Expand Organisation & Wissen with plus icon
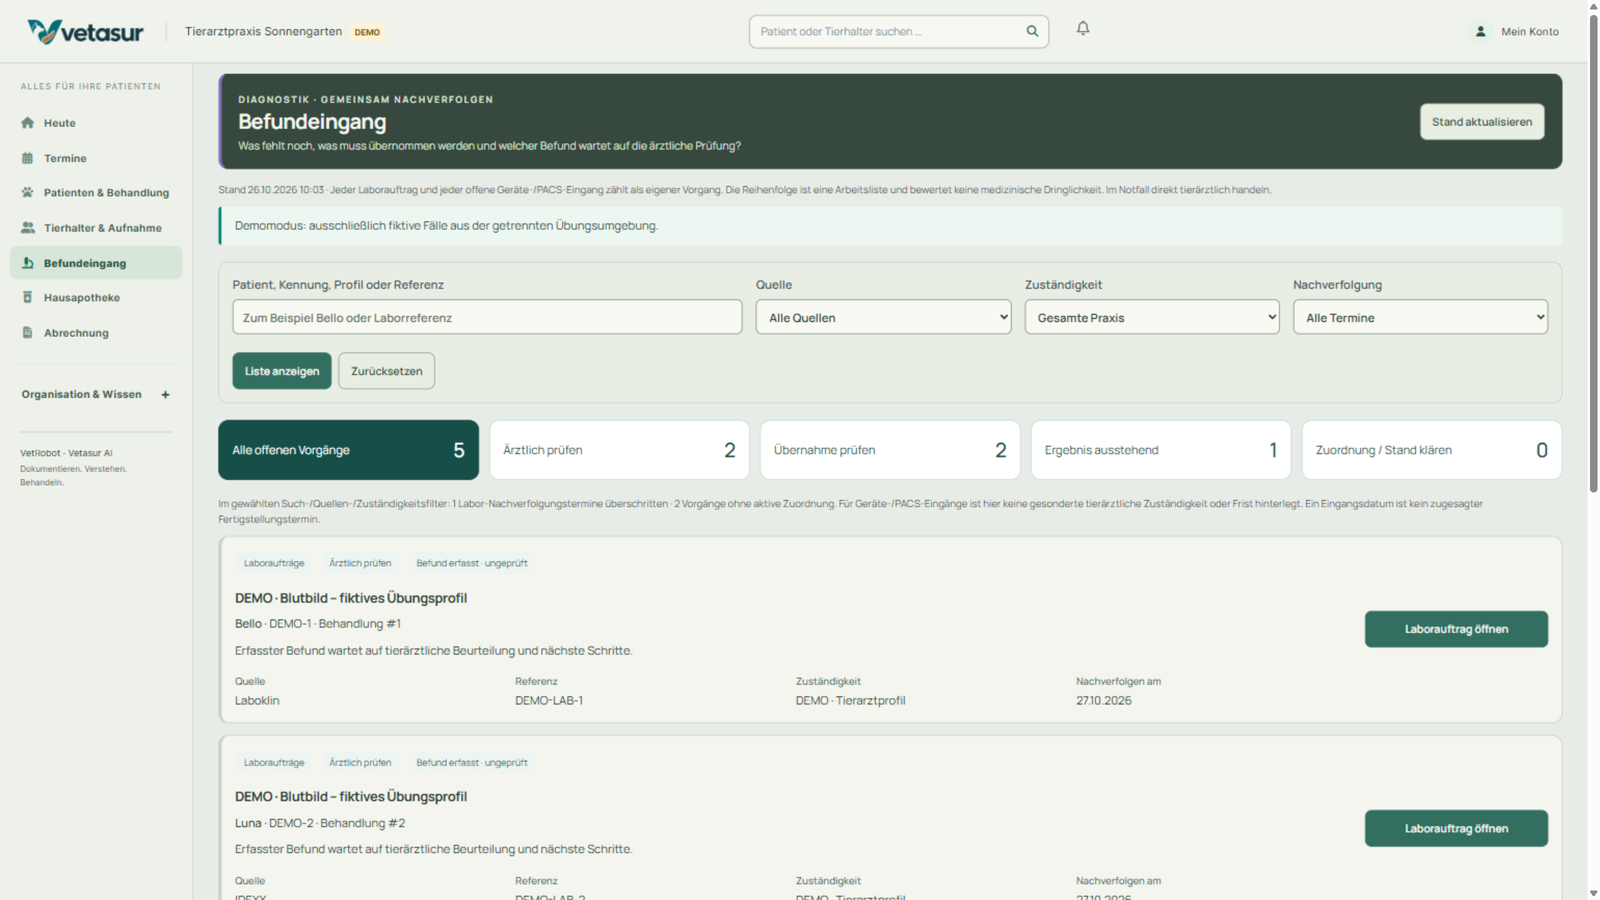This screenshot has height=900, width=1600. coord(166,394)
